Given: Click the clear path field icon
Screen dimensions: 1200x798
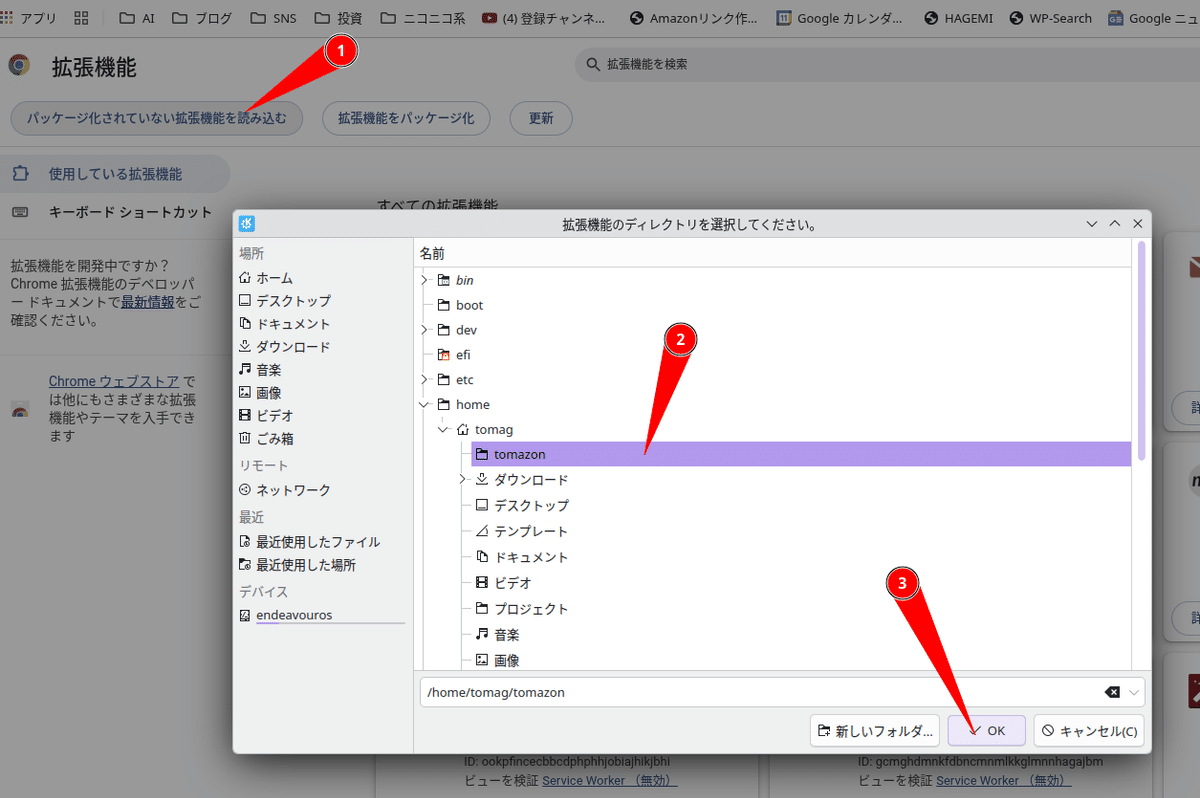Looking at the screenshot, I should pos(1112,692).
